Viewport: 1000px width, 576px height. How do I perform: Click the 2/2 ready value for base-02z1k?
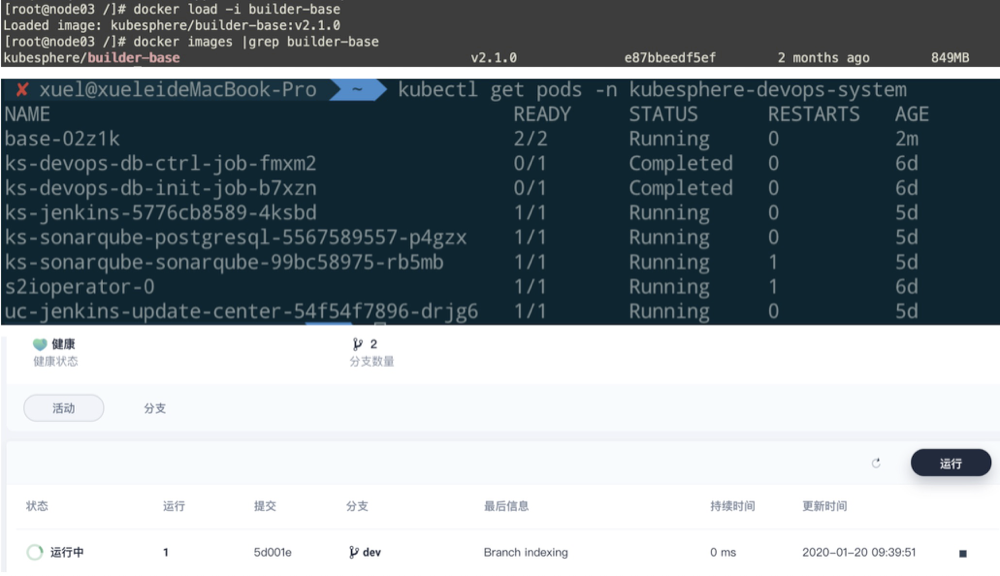click(x=531, y=139)
